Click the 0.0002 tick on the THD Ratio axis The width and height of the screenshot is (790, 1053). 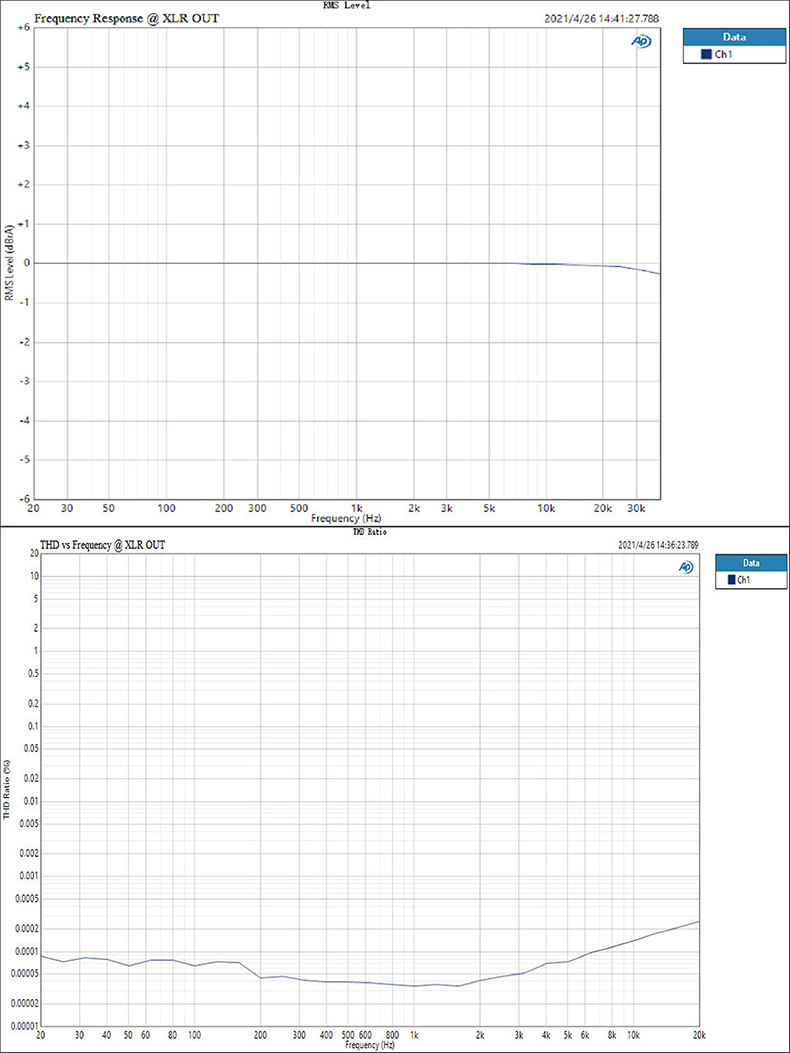[26, 929]
